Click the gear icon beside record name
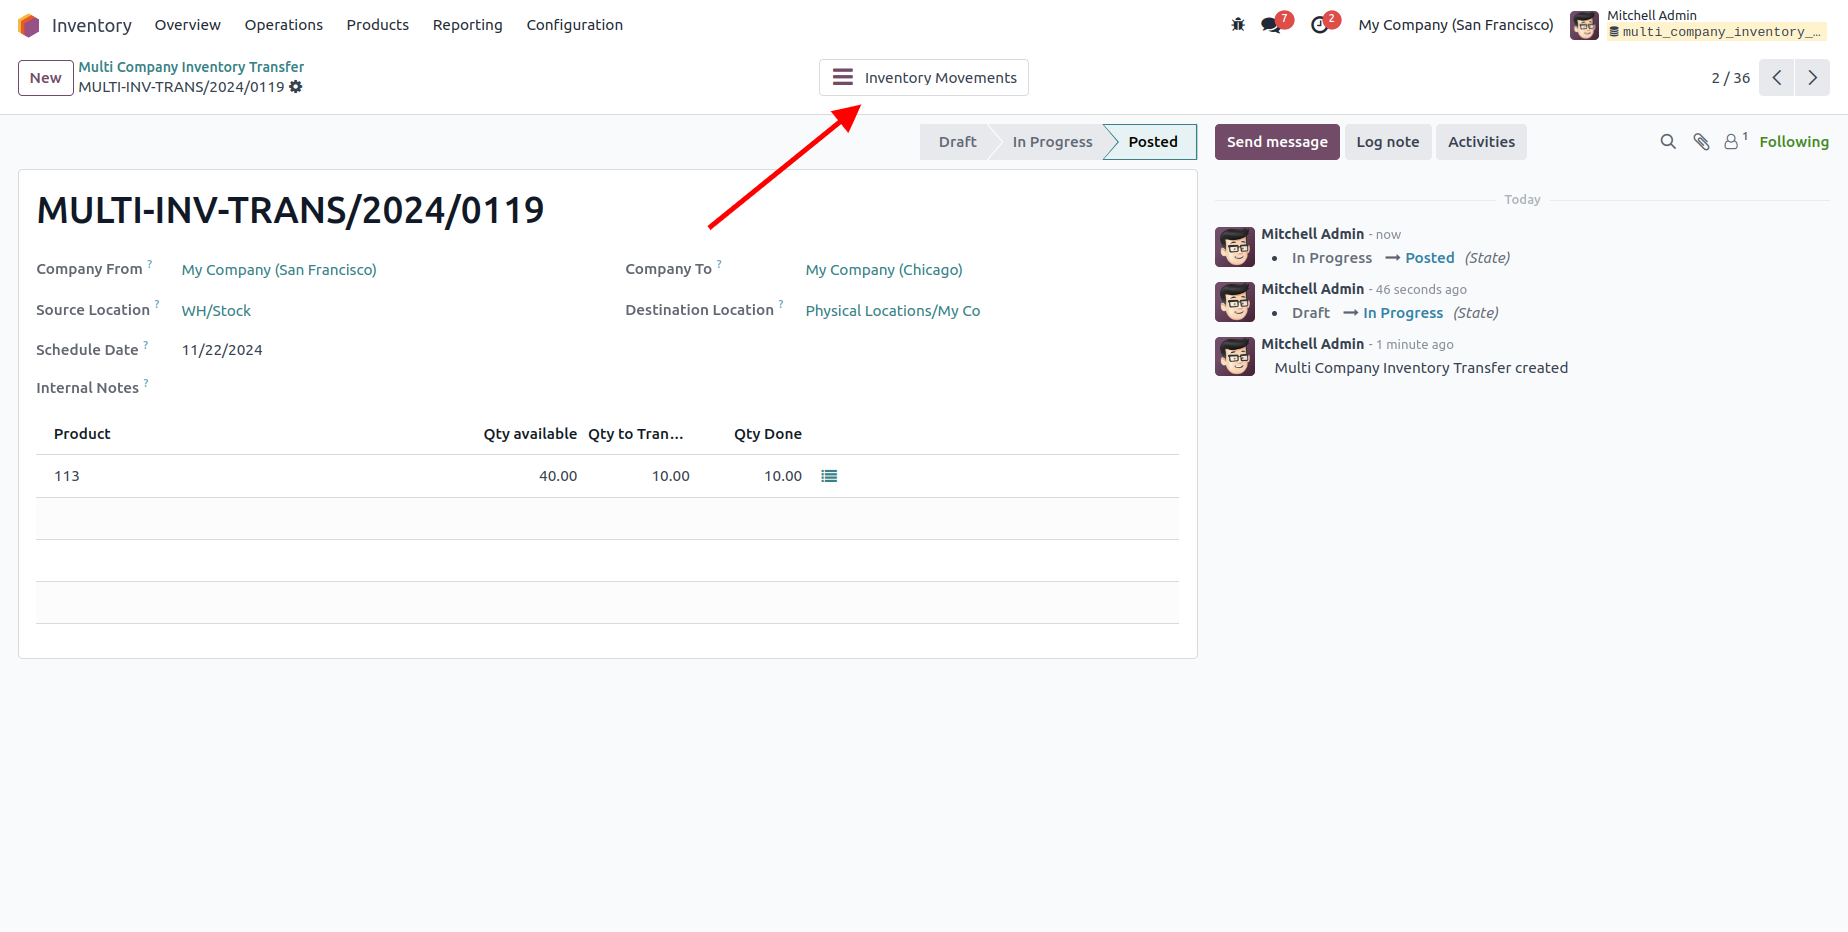 click(x=296, y=87)
